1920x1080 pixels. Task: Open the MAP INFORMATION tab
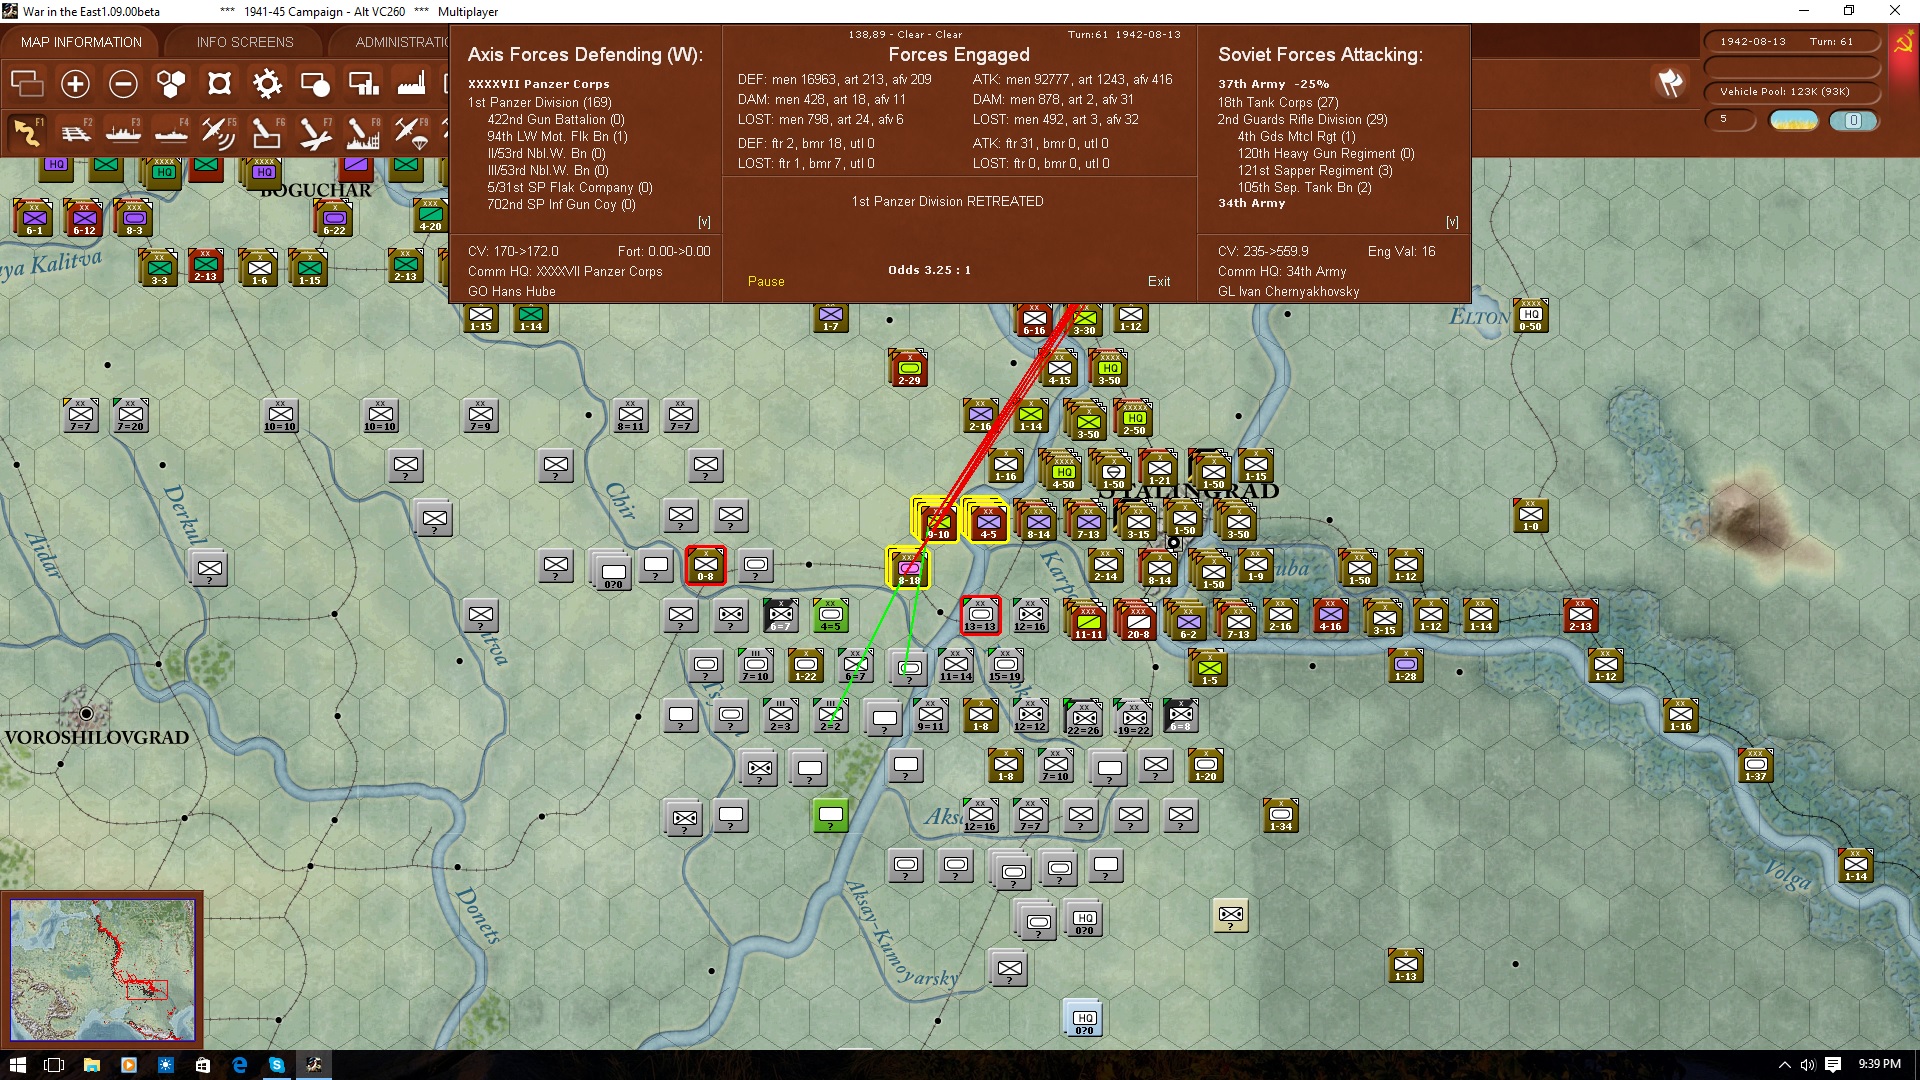[x=81, y=42]
